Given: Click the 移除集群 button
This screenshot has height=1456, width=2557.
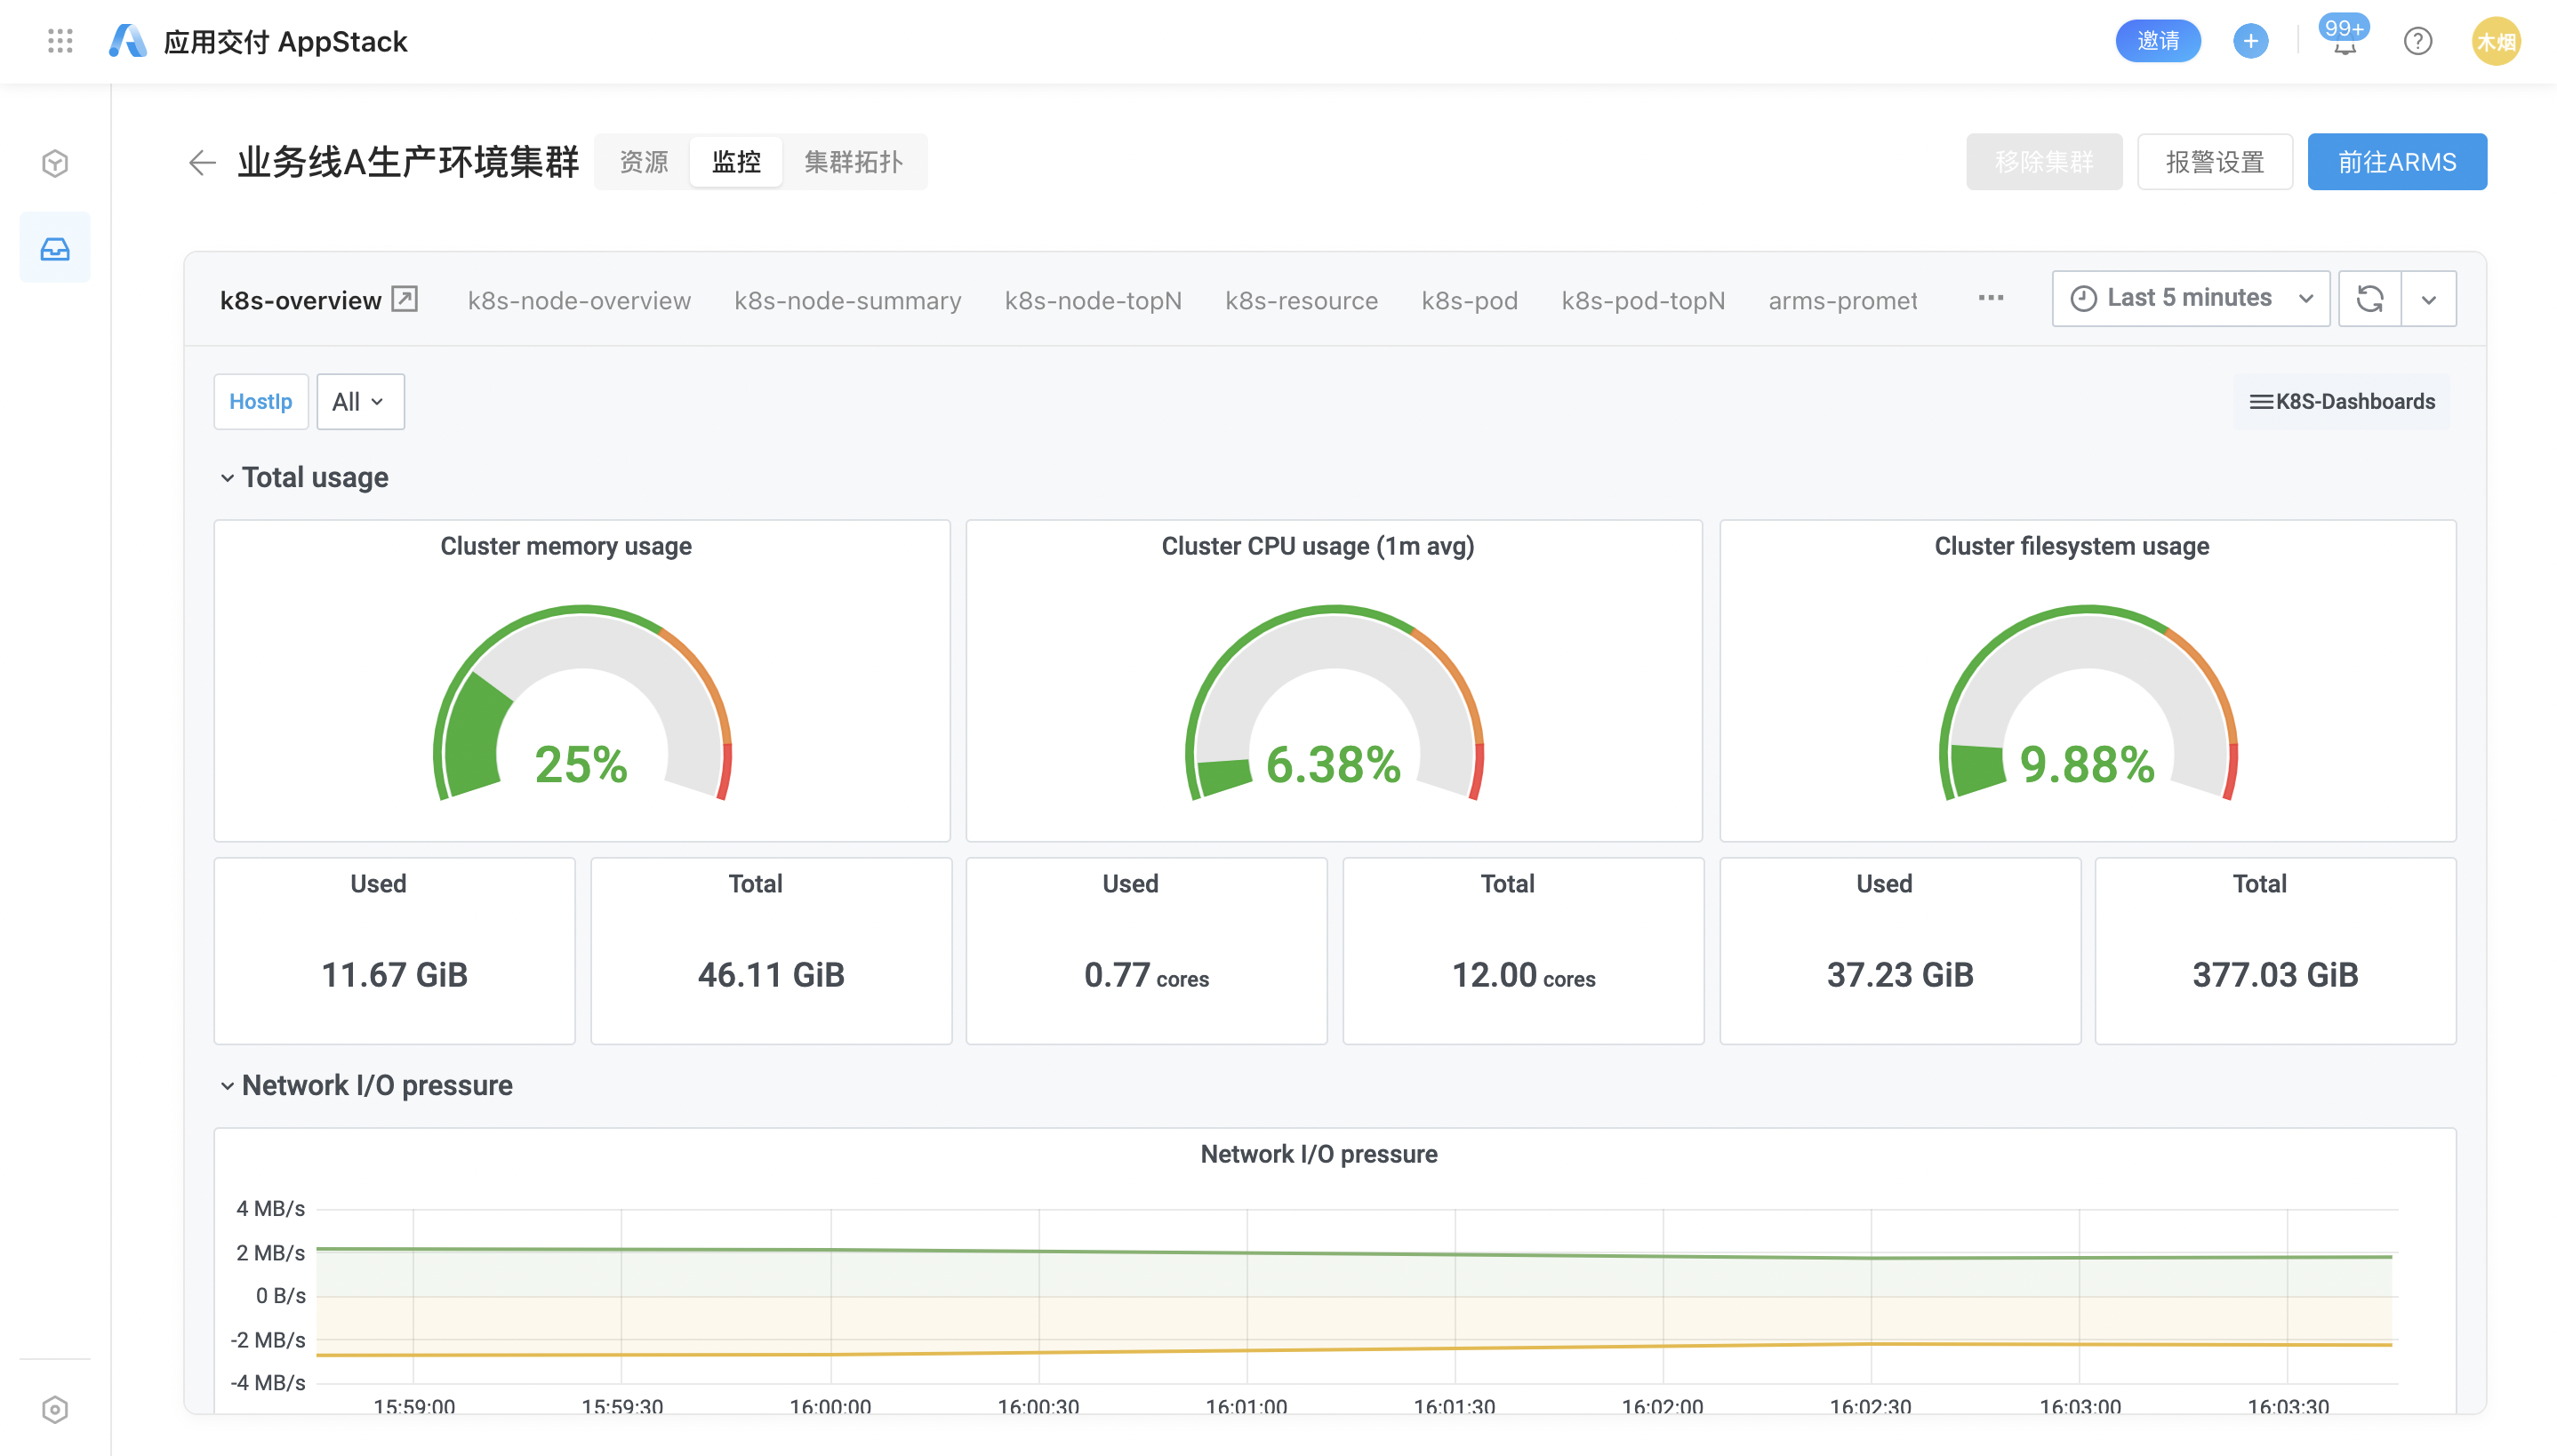Looking at the screenshot, I should [2043, 161].
